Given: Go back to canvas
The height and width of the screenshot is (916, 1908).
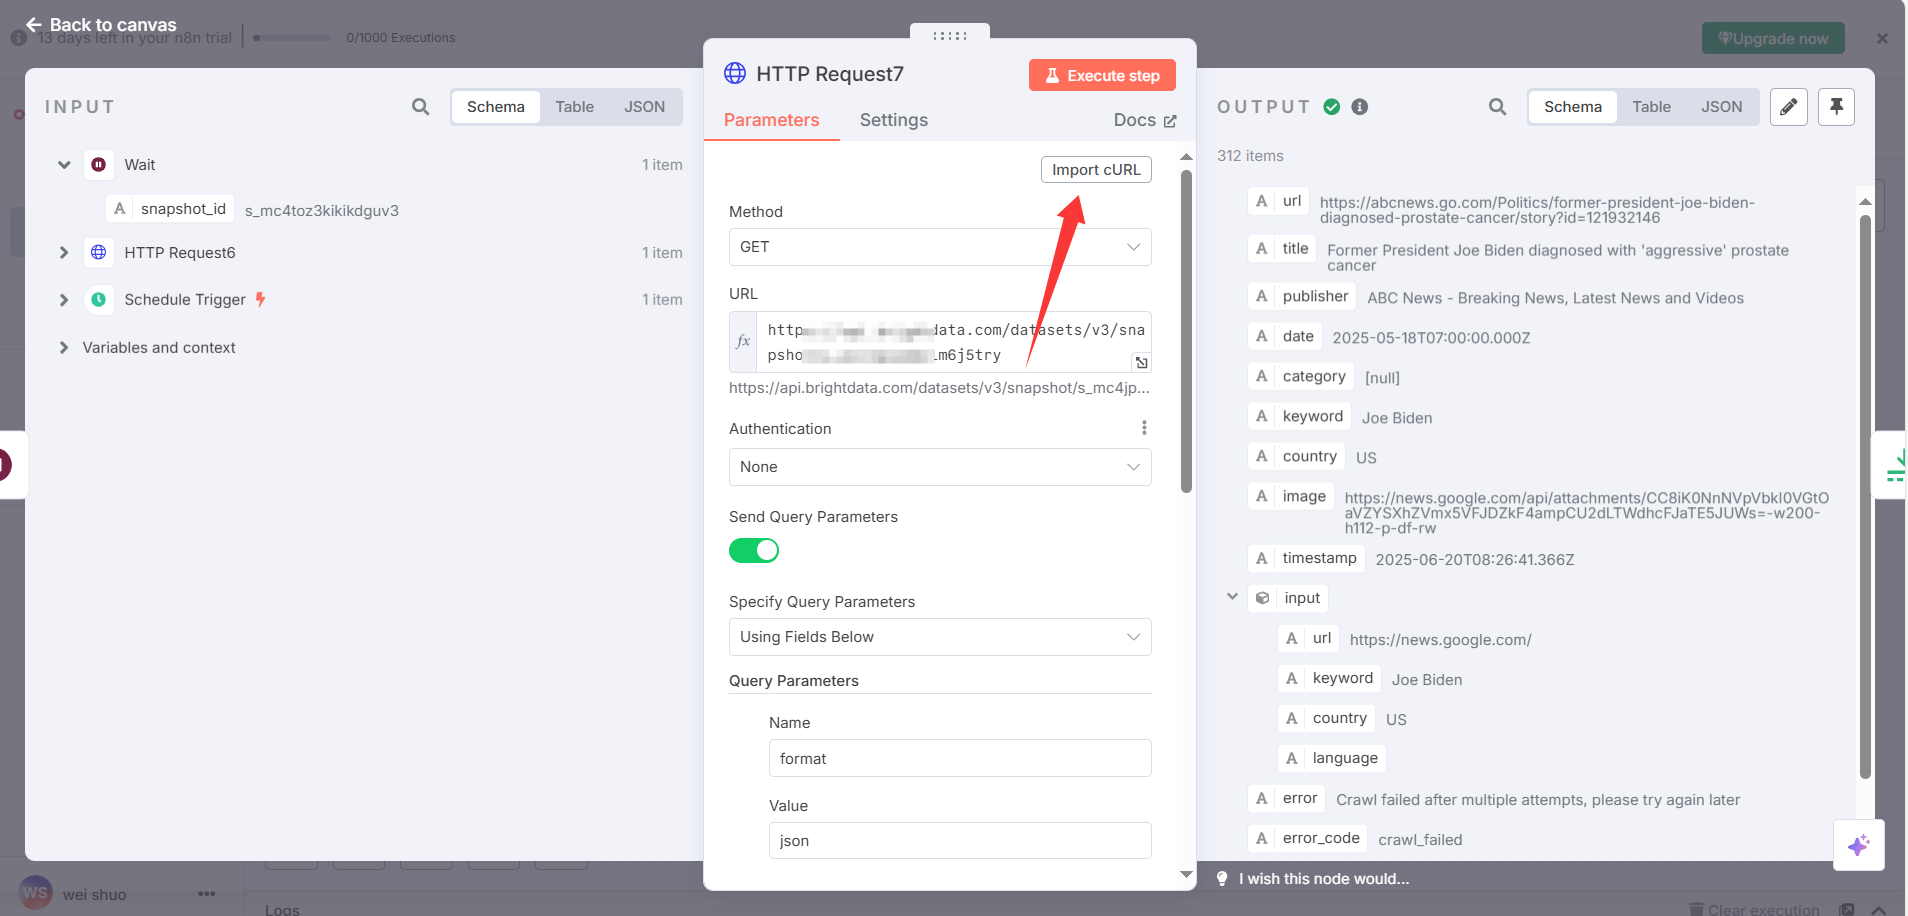Looking at the screenshot, I should click(x=101, y=24).
